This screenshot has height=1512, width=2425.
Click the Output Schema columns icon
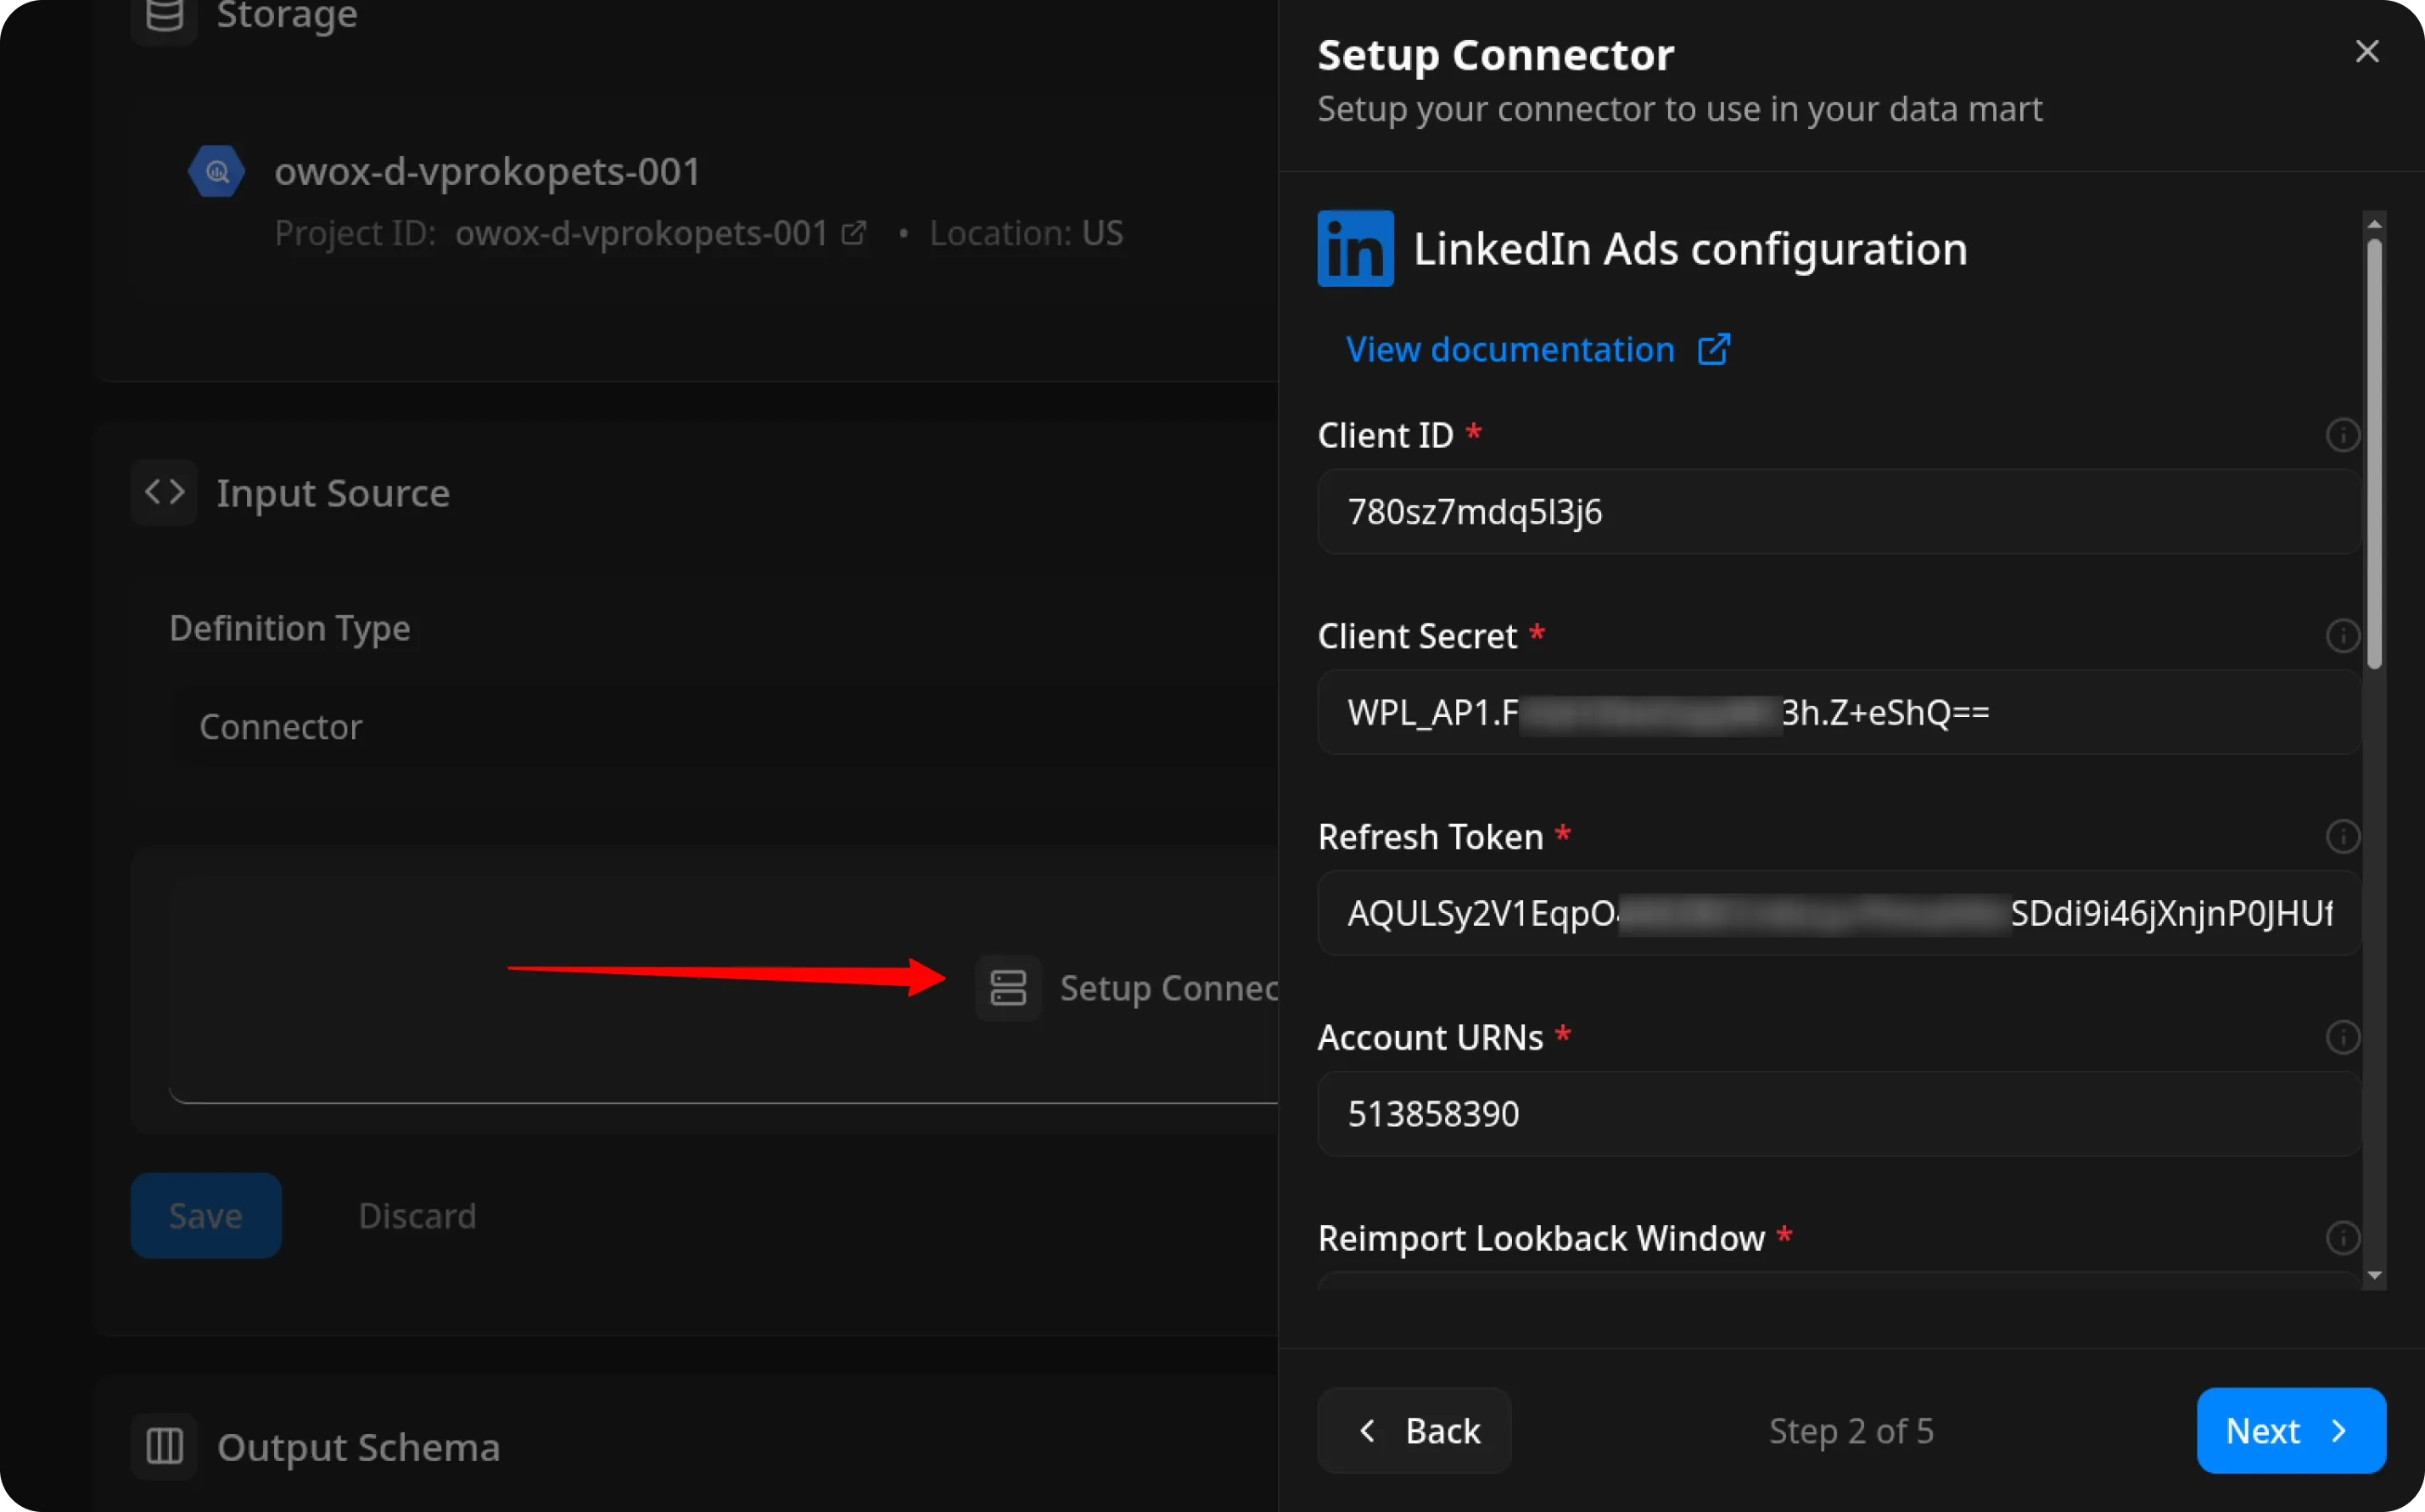click(x=164, y=1446)
